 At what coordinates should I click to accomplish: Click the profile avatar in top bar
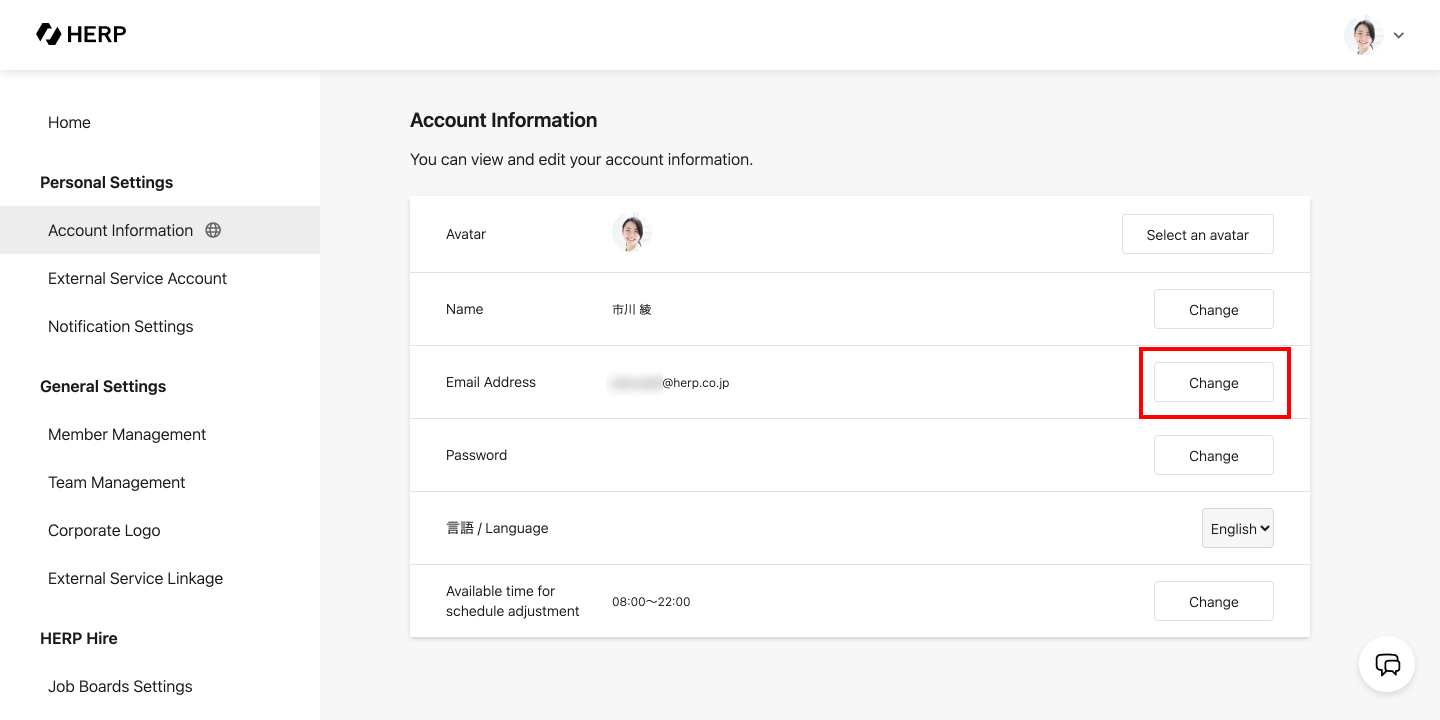pos(1362,35)
